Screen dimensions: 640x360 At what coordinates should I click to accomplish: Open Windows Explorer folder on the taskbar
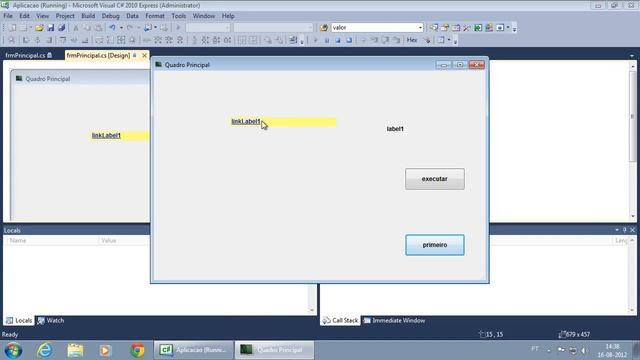tap(75, 350)
